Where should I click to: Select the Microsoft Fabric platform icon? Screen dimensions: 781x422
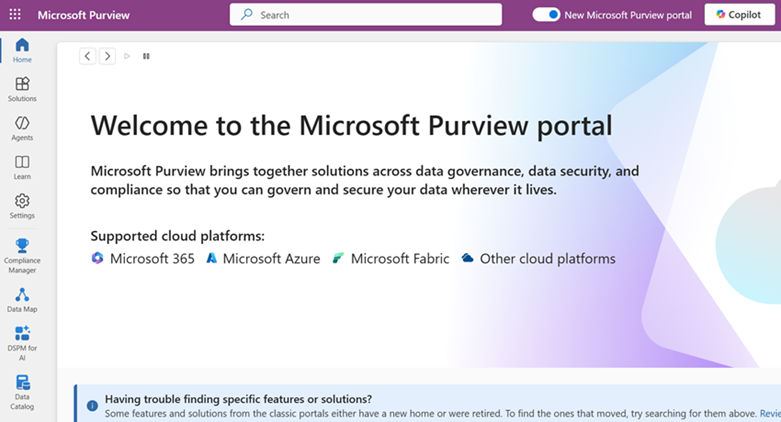[338, 259]
